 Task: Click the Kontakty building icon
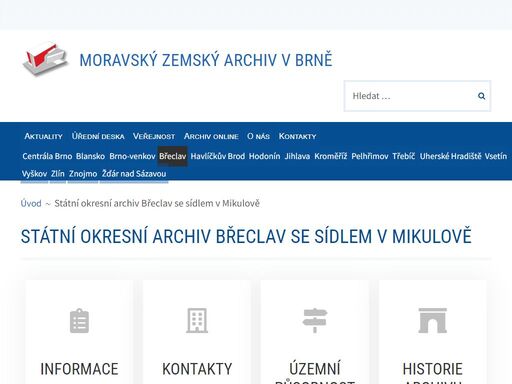pyautogui.click(x=197, y=321)
